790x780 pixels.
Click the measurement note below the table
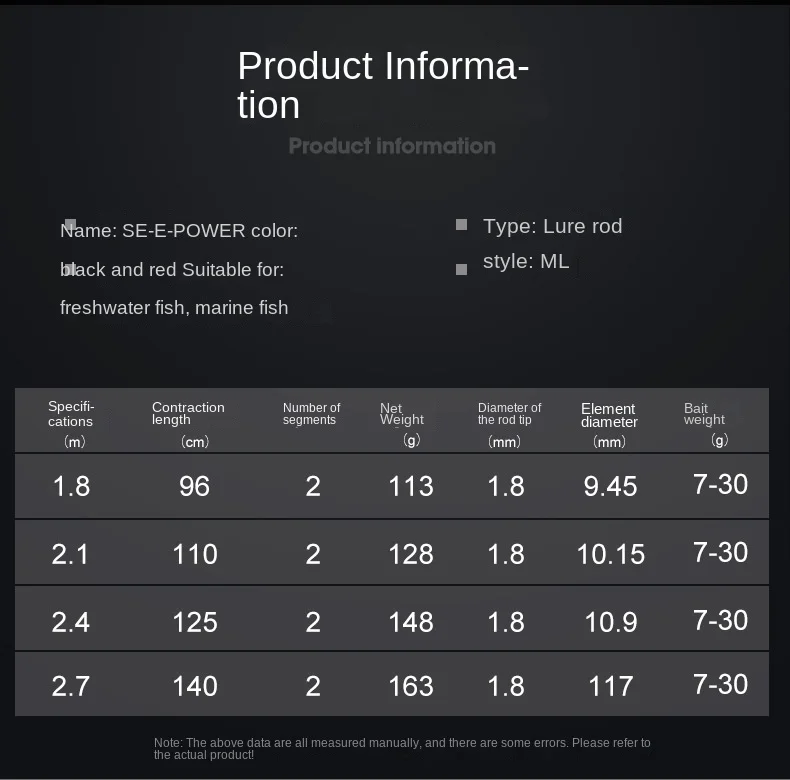tap(402, 748)
